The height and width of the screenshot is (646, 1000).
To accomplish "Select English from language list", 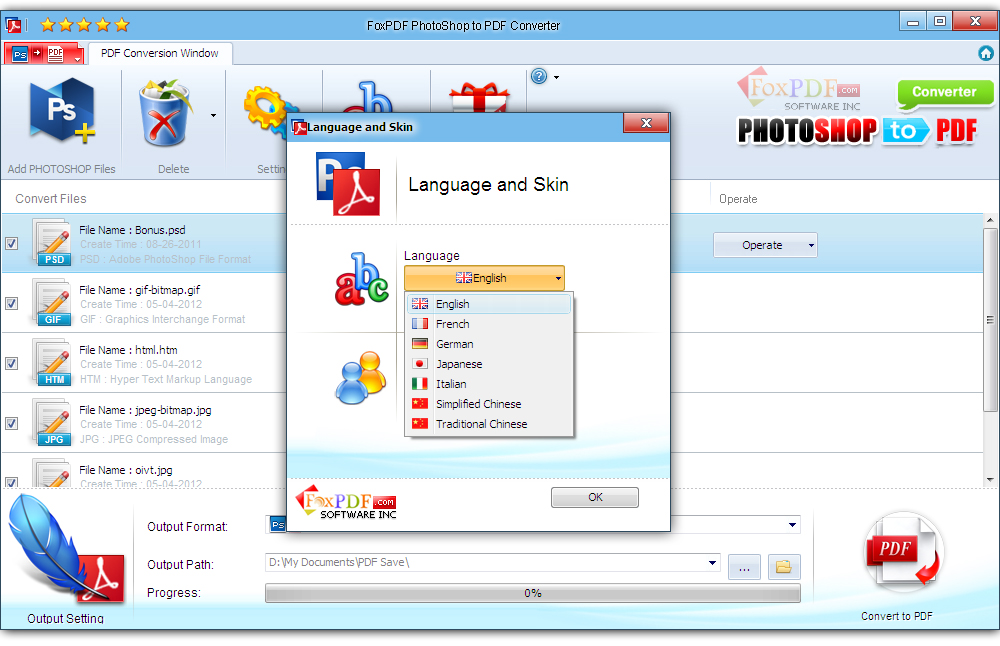I will 489,304.
